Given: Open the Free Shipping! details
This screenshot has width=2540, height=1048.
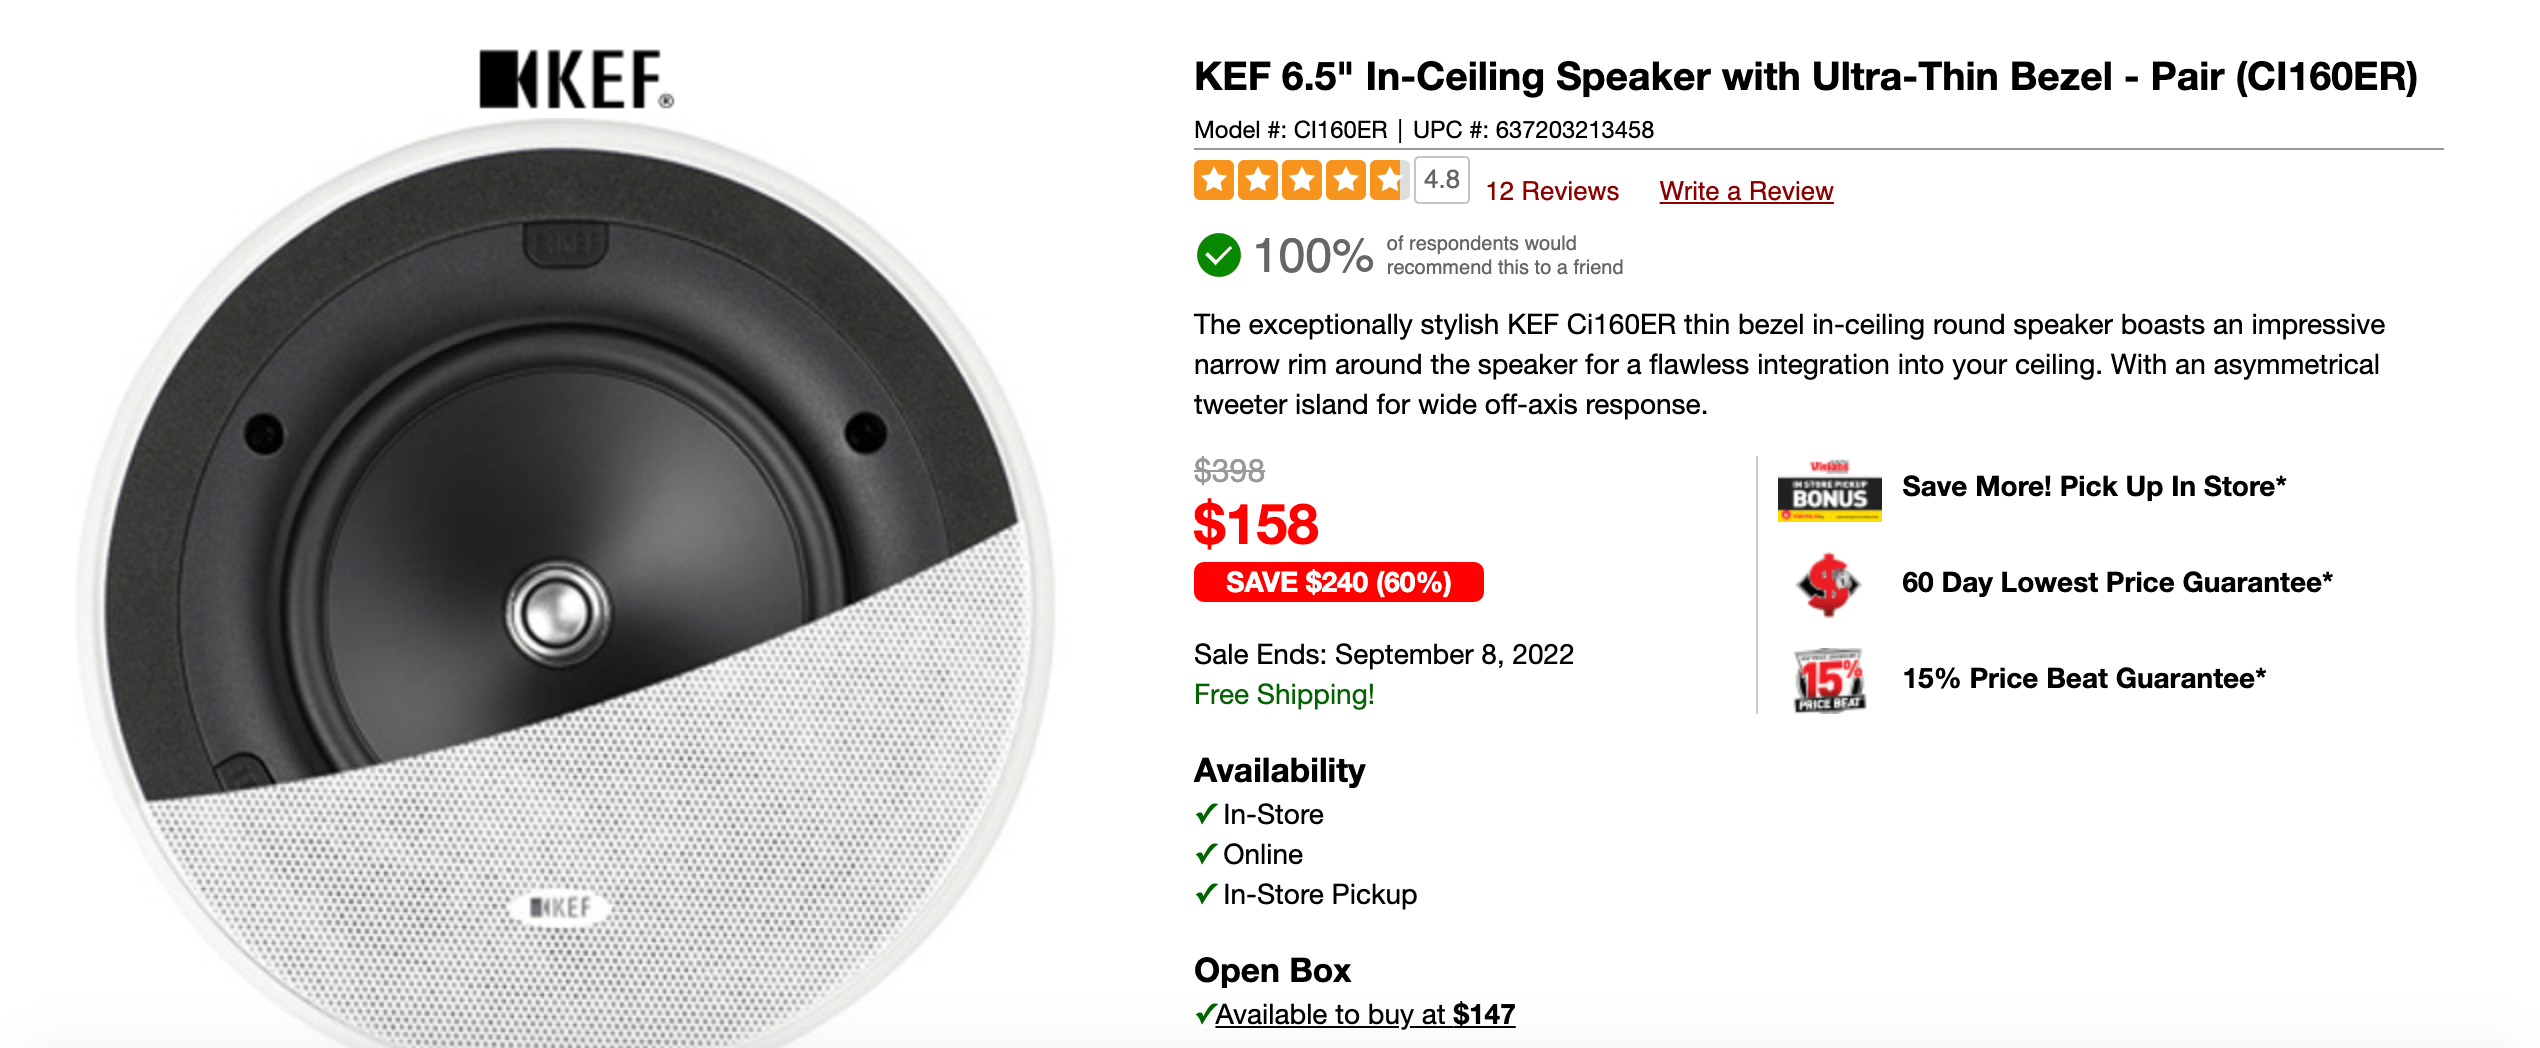Looking at the screenshot, I should [1283, 695].
